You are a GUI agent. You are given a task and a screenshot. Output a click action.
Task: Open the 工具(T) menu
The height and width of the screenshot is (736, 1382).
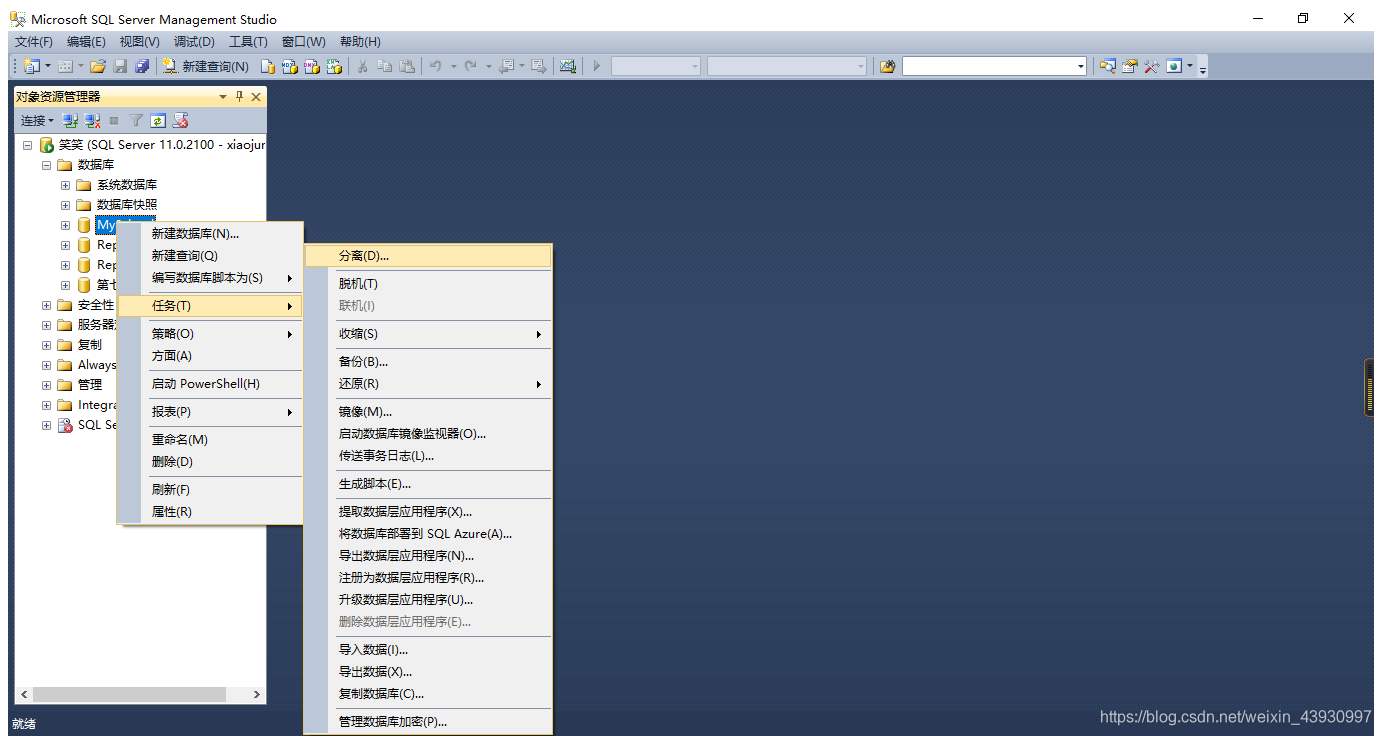coord(248,42)
